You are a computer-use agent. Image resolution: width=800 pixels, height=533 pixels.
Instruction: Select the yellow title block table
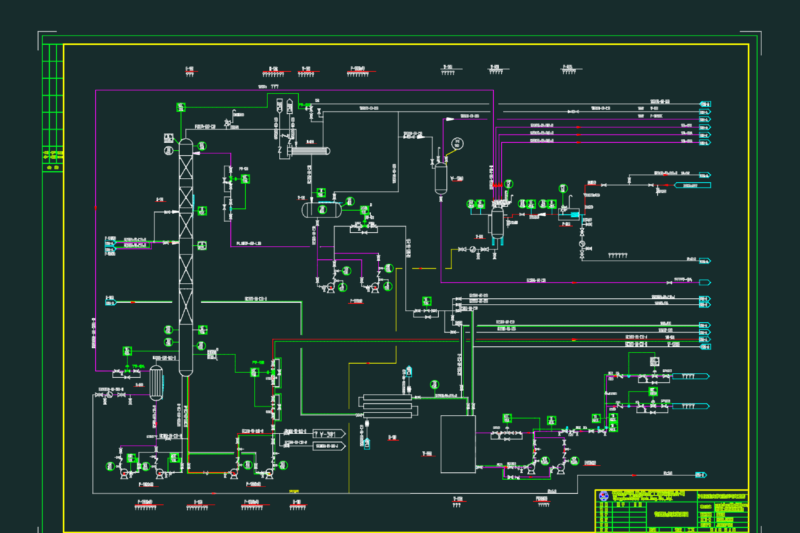672,511
